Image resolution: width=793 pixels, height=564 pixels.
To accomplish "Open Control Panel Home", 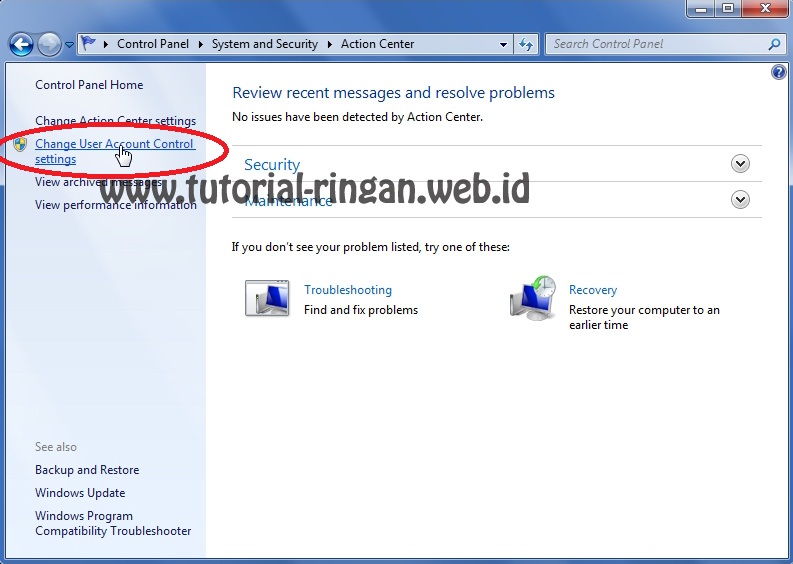I will (x=89, y=85).
